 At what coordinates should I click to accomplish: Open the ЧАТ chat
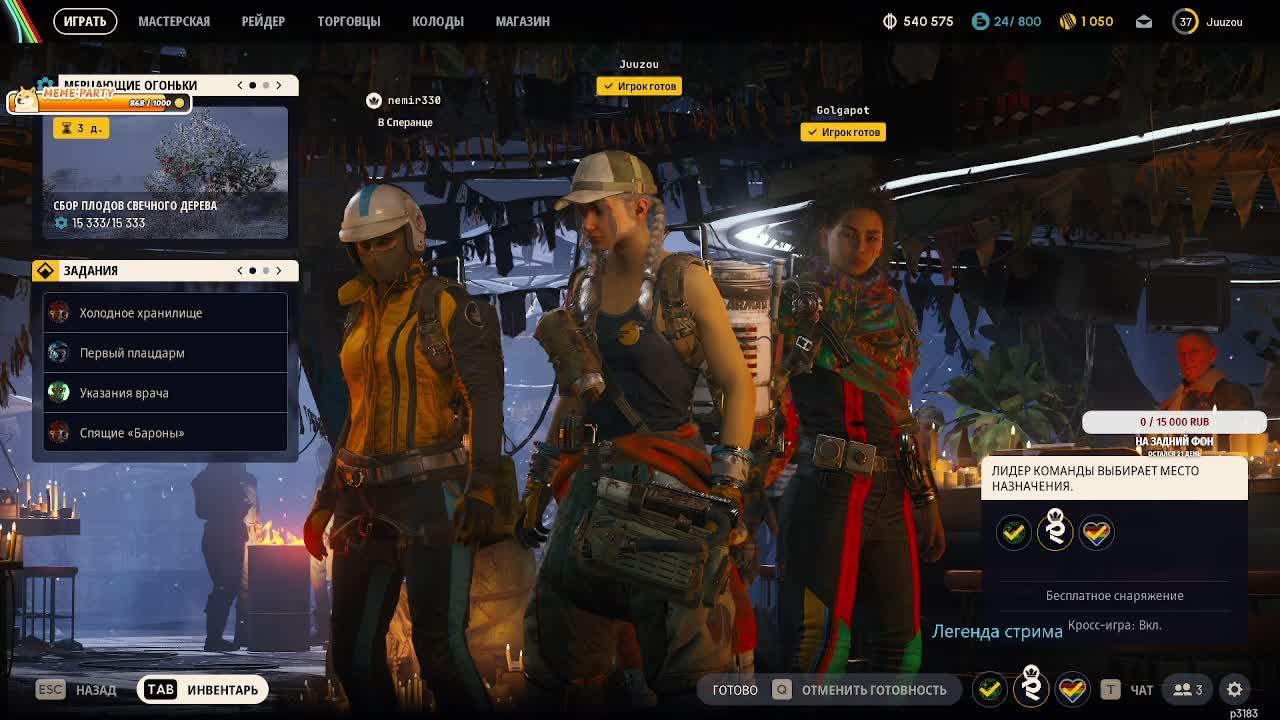pos(1127,690)
